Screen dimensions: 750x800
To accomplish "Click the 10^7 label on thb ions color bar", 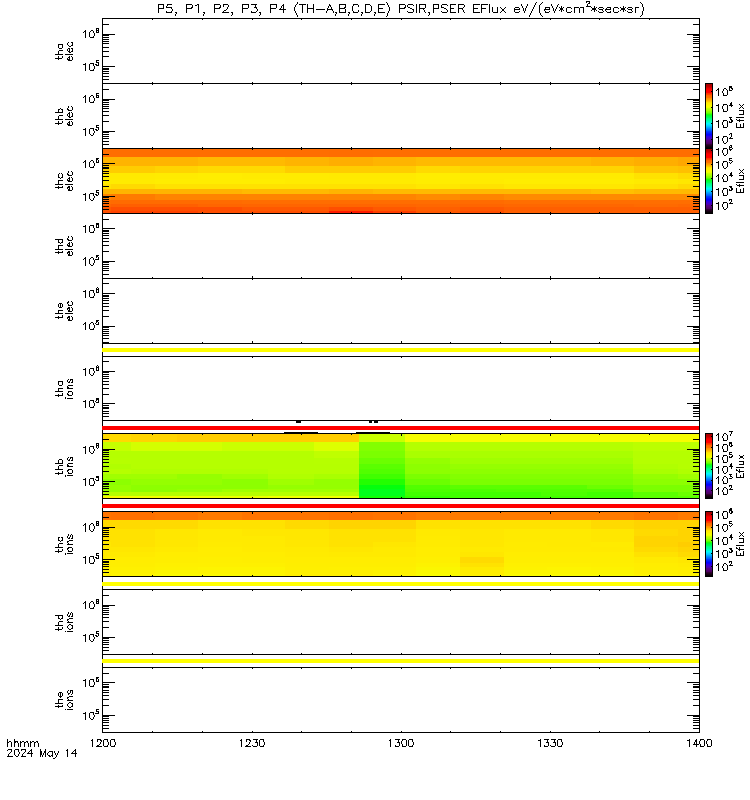I will [x=724, y=437].
